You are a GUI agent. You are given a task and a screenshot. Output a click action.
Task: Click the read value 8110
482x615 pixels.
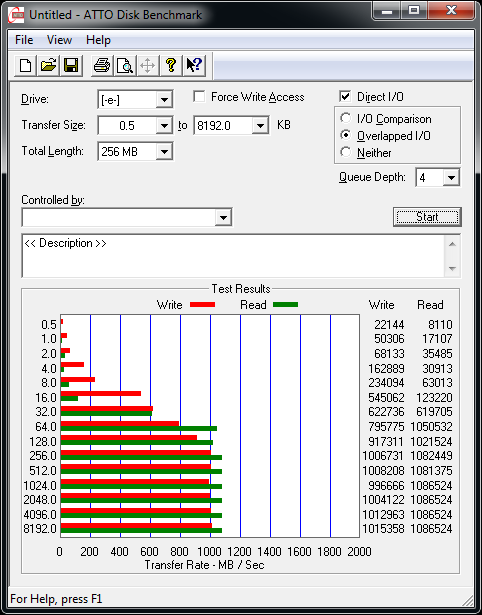(x=438, y=325)
